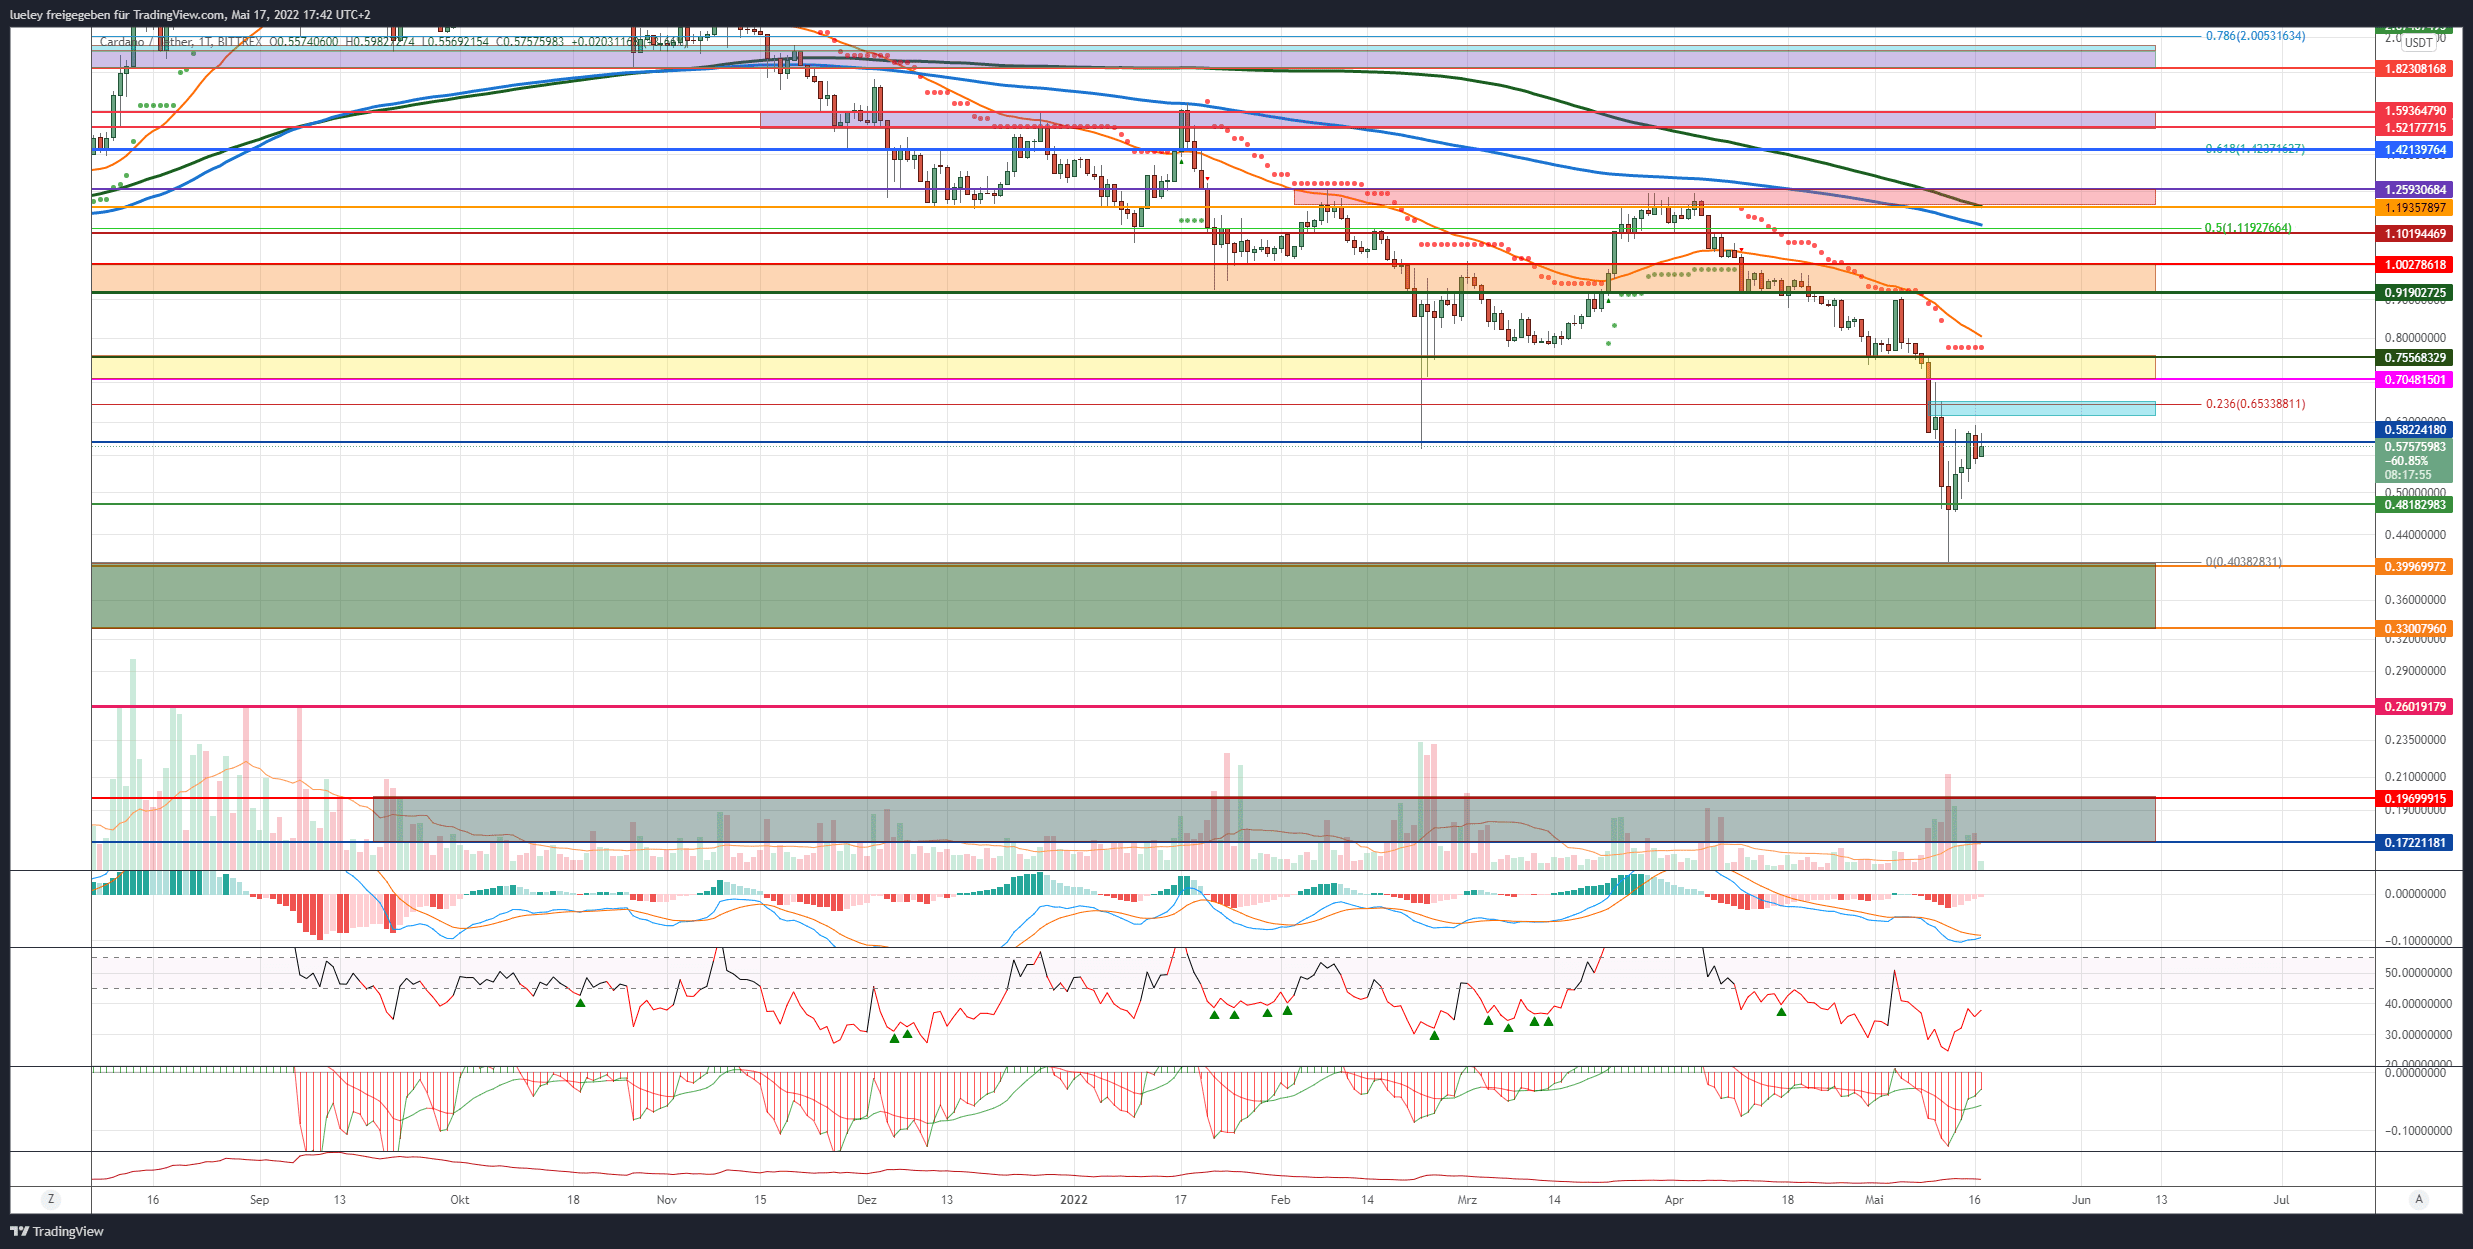The image size is (2473, 1249).
Task: Open timezone settings via the Z button
Action: click(51, 1199)
